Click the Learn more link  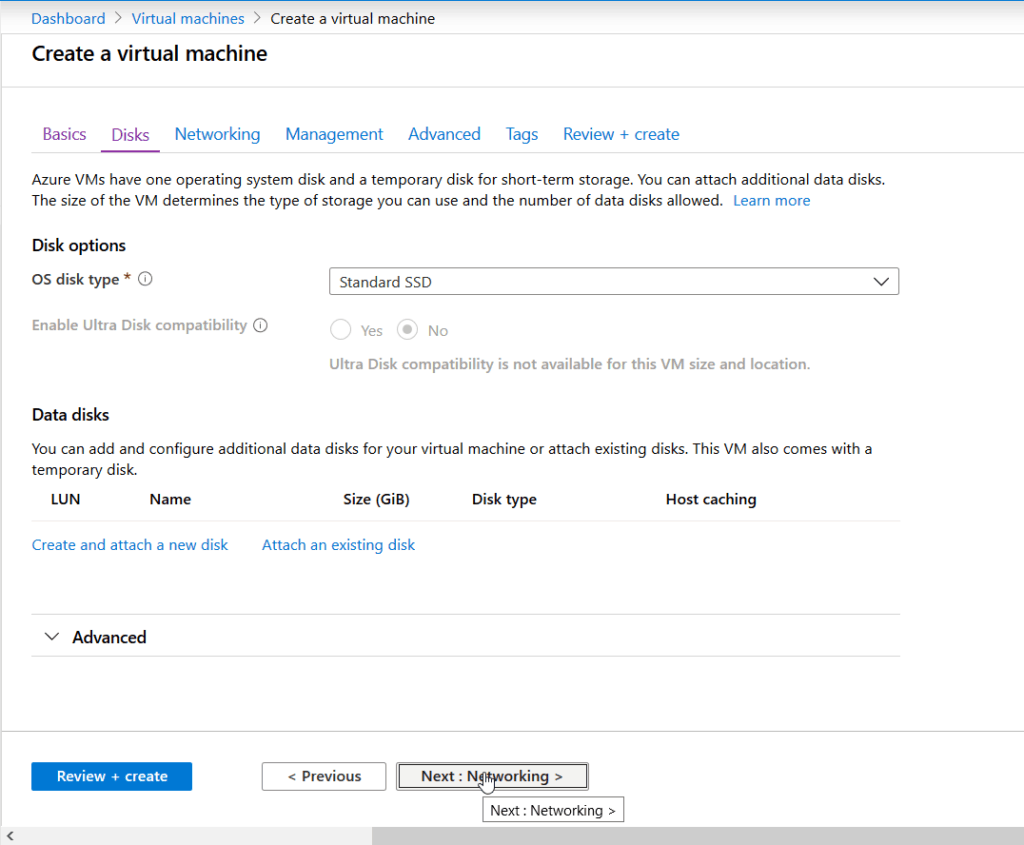771,200
